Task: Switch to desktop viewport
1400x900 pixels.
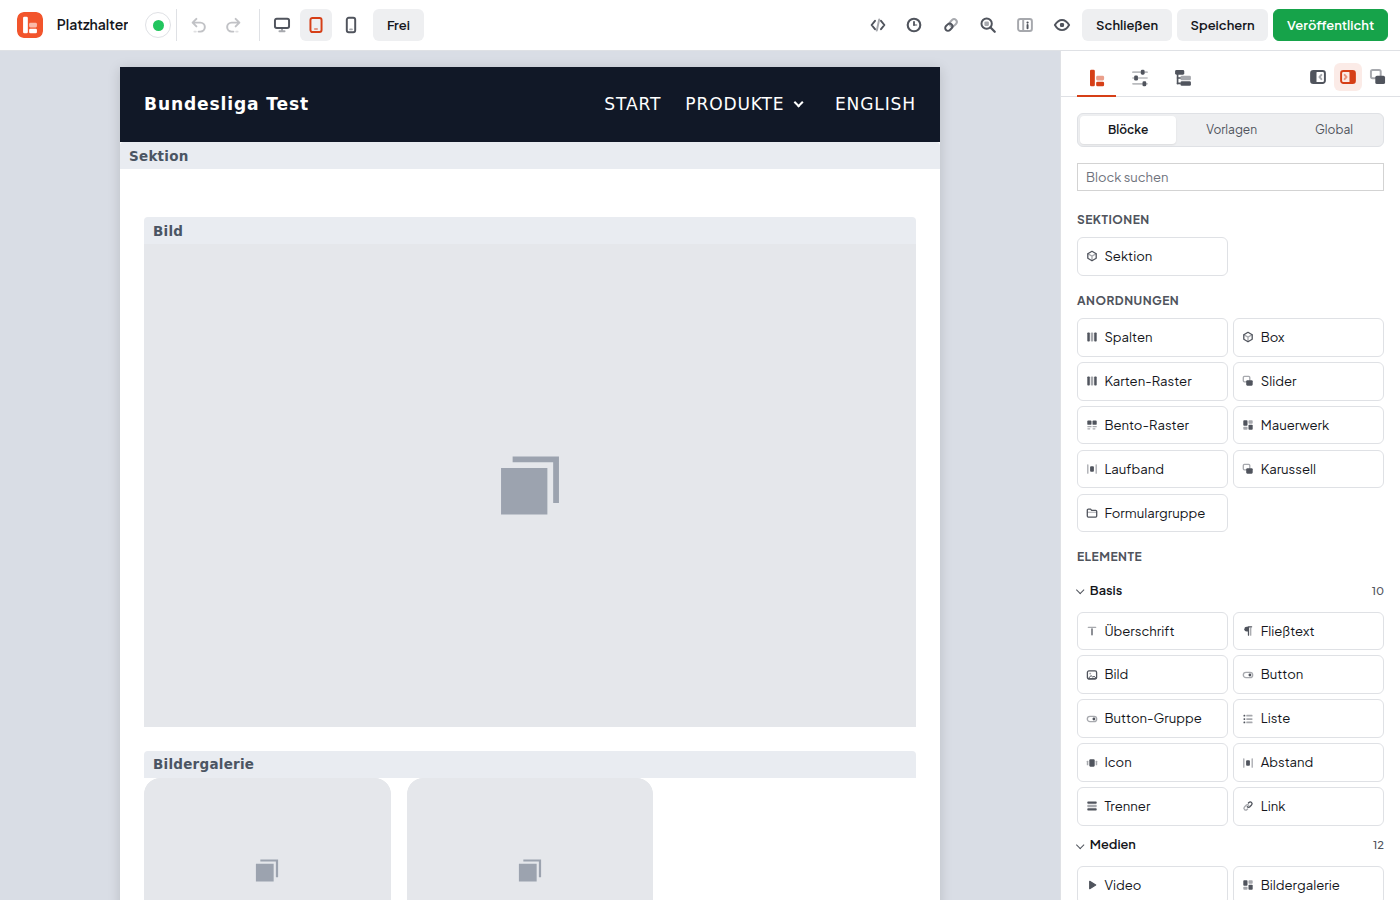Action: point(282,25)
